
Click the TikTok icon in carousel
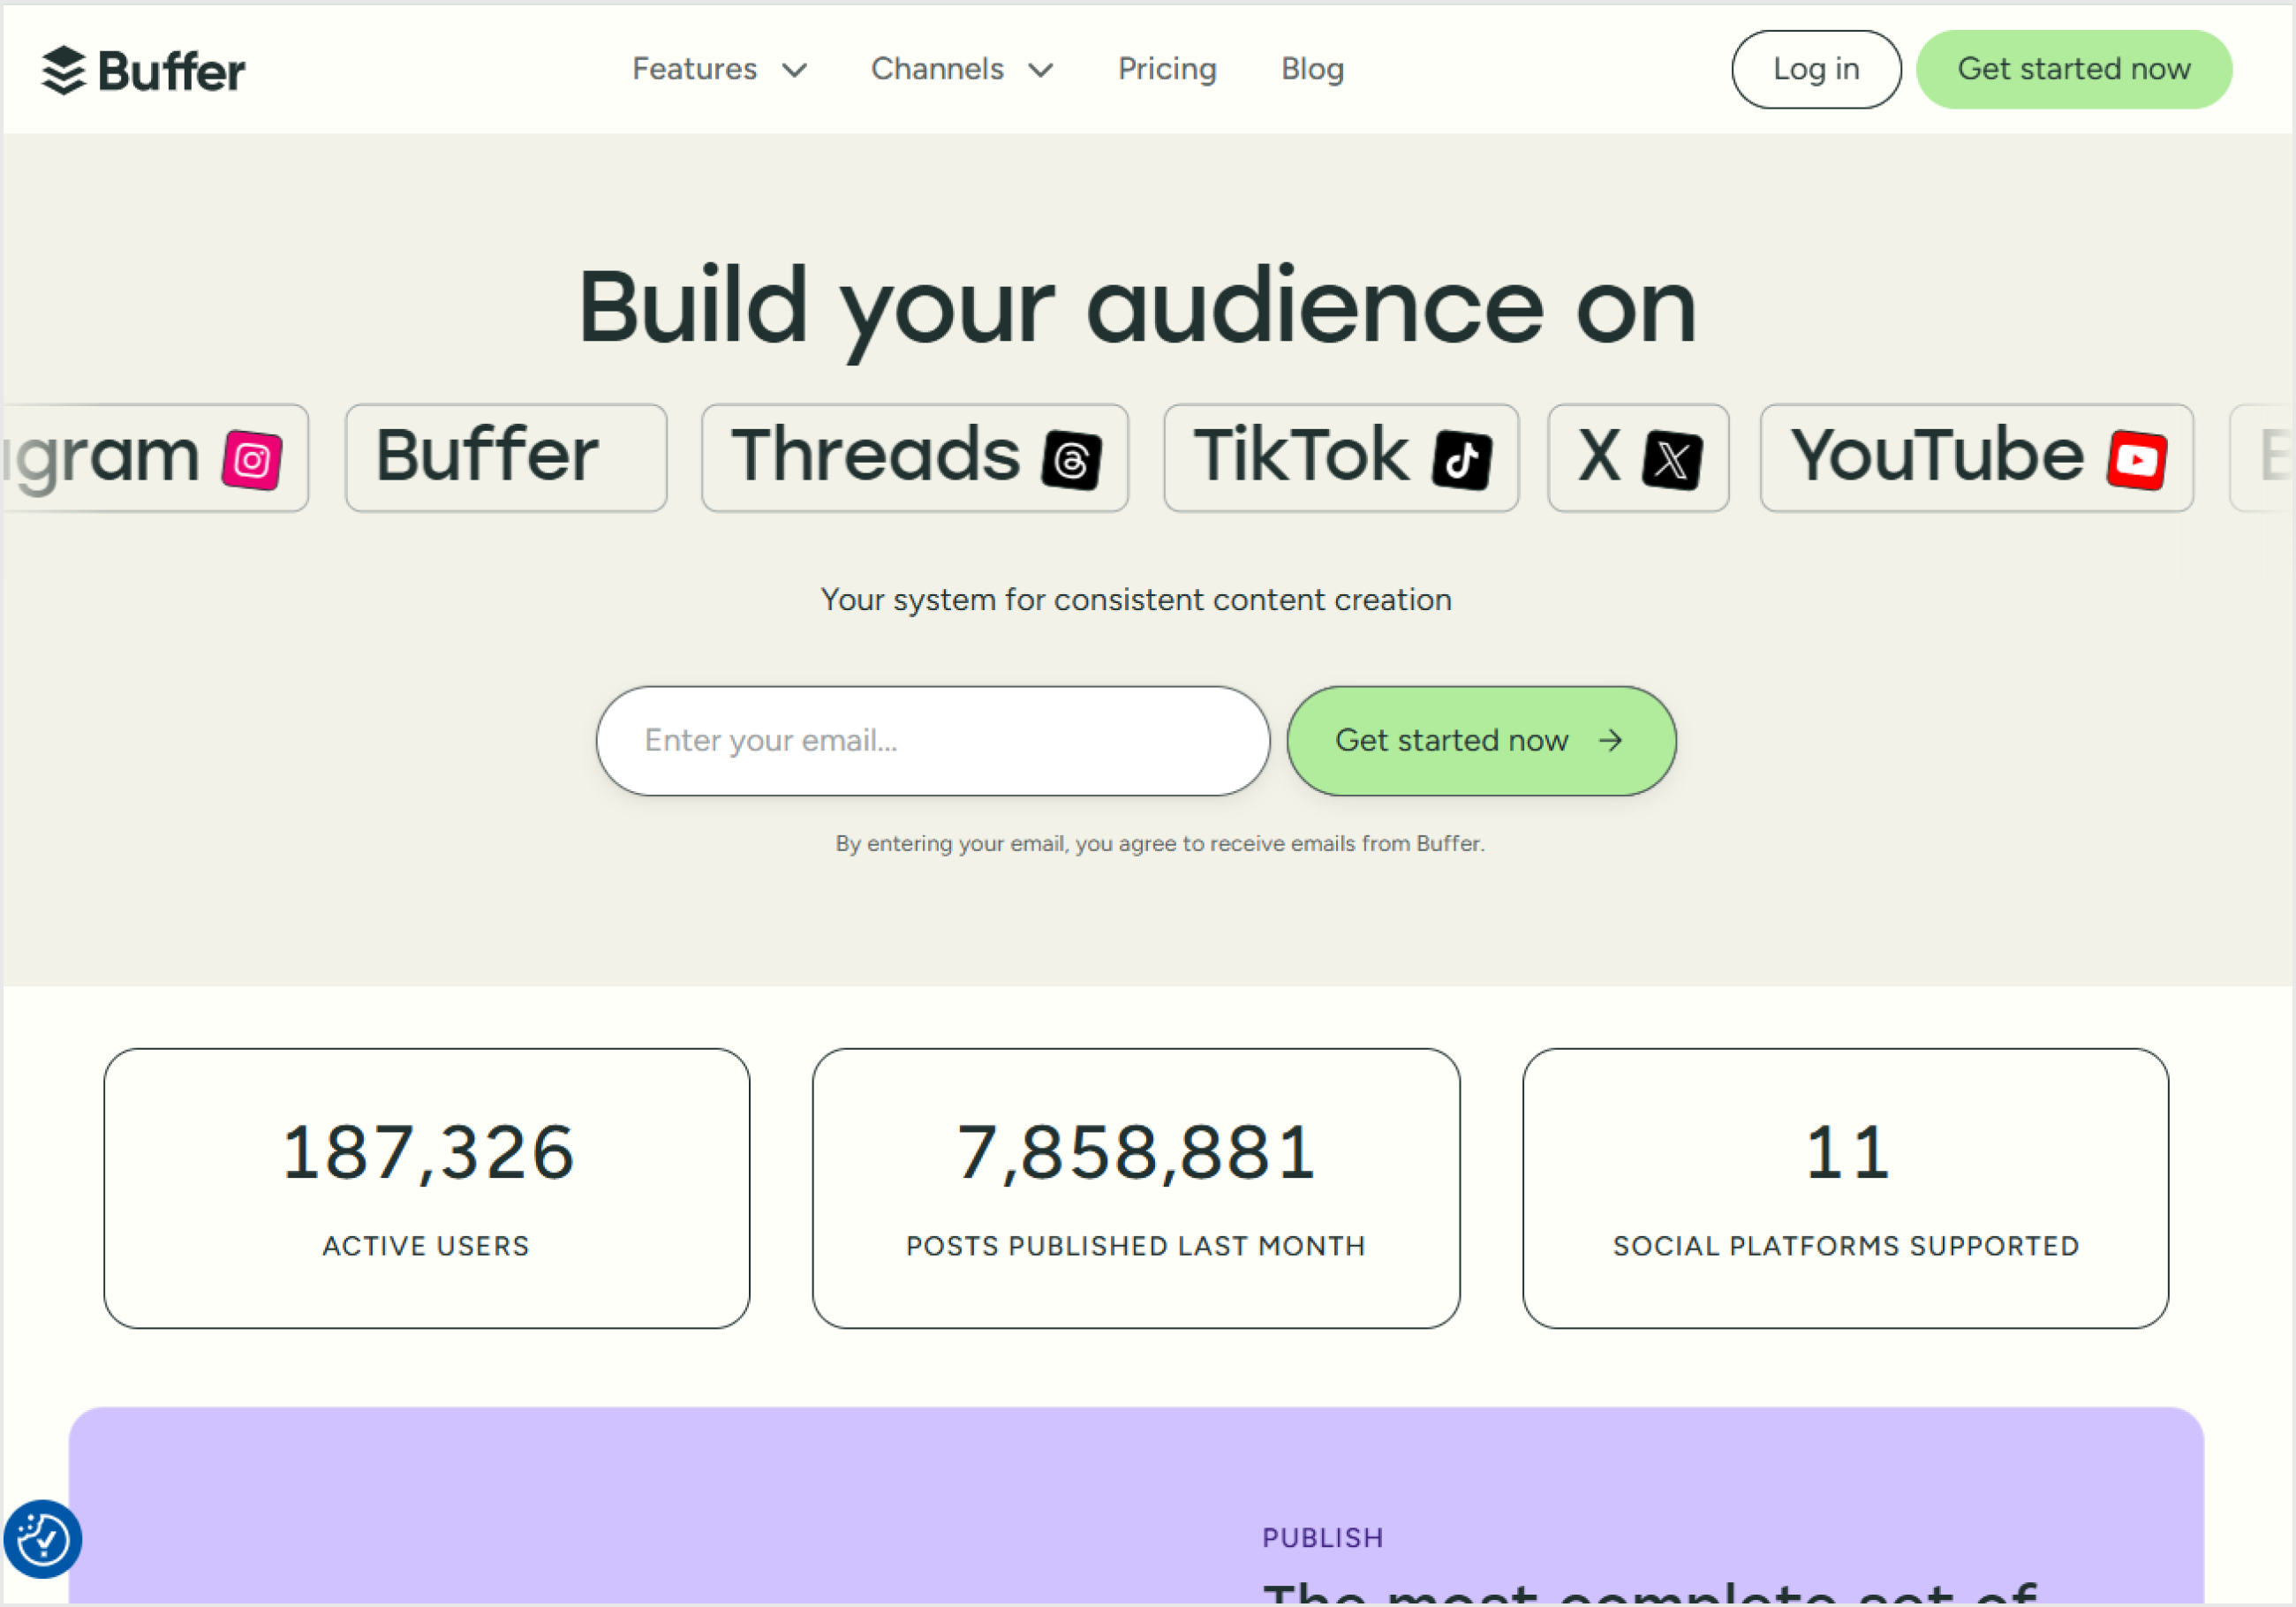pos(1462,460)
